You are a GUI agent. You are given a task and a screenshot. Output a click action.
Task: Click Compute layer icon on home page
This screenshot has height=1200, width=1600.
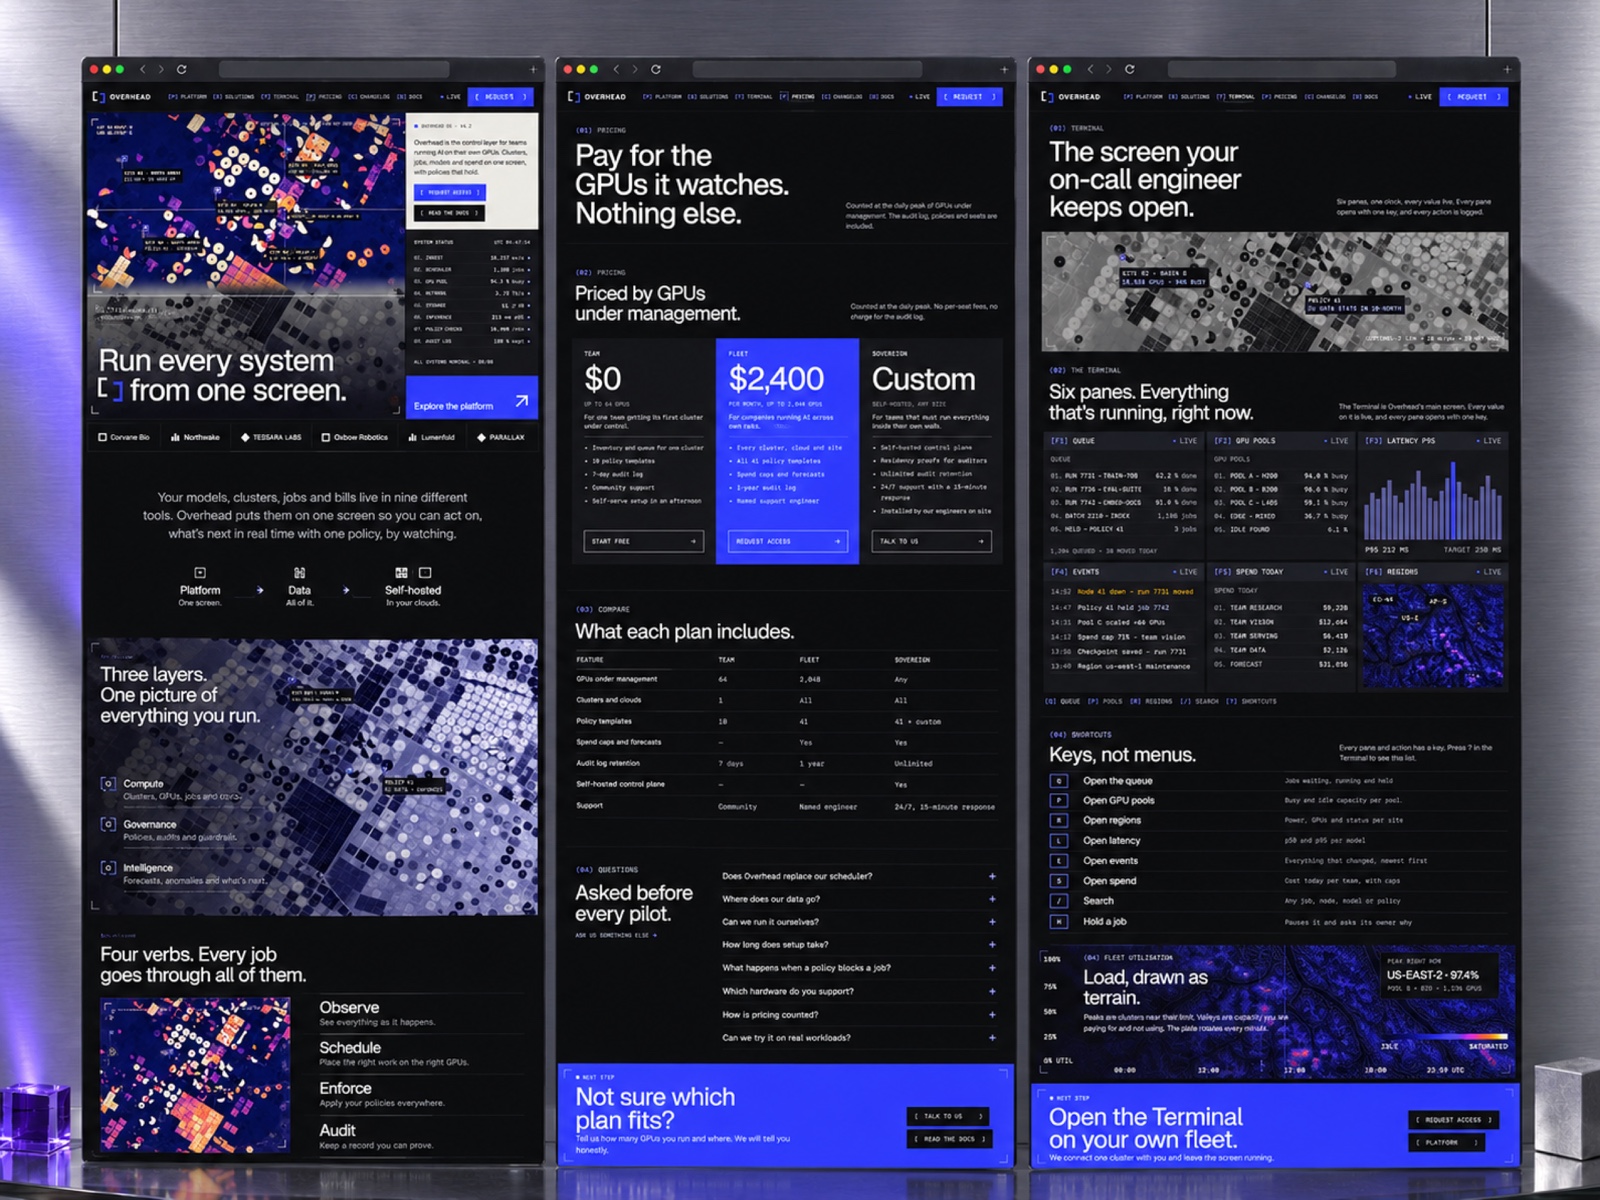pos(108,784)
